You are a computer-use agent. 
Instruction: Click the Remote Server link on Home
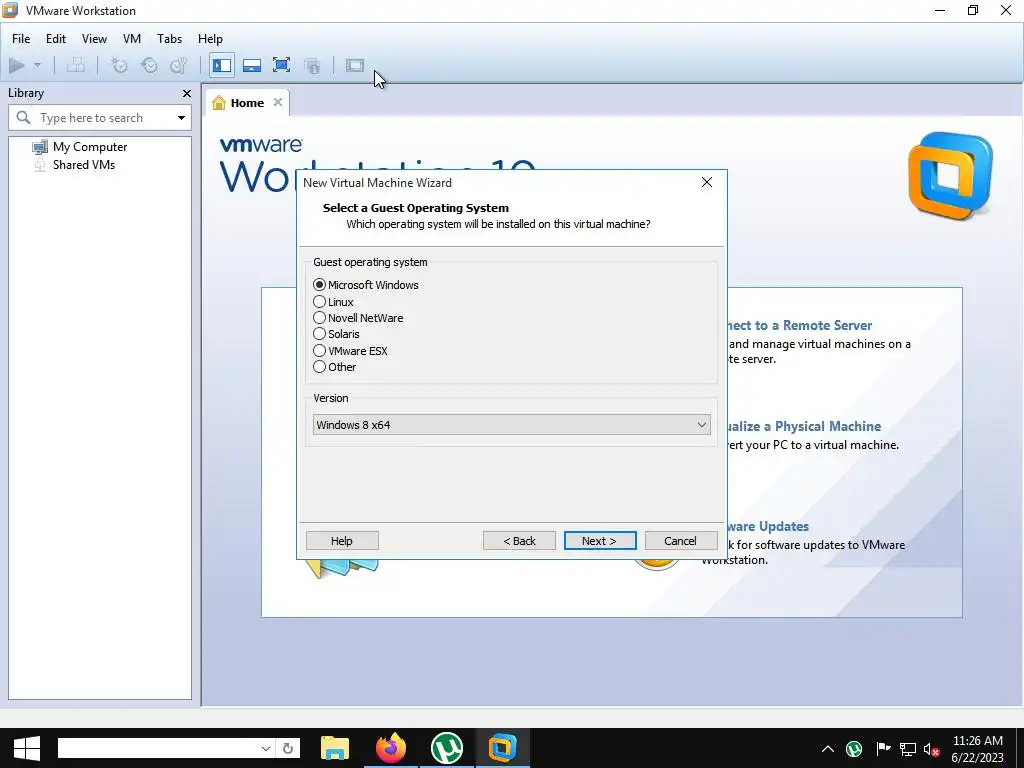tap(799, 325)
